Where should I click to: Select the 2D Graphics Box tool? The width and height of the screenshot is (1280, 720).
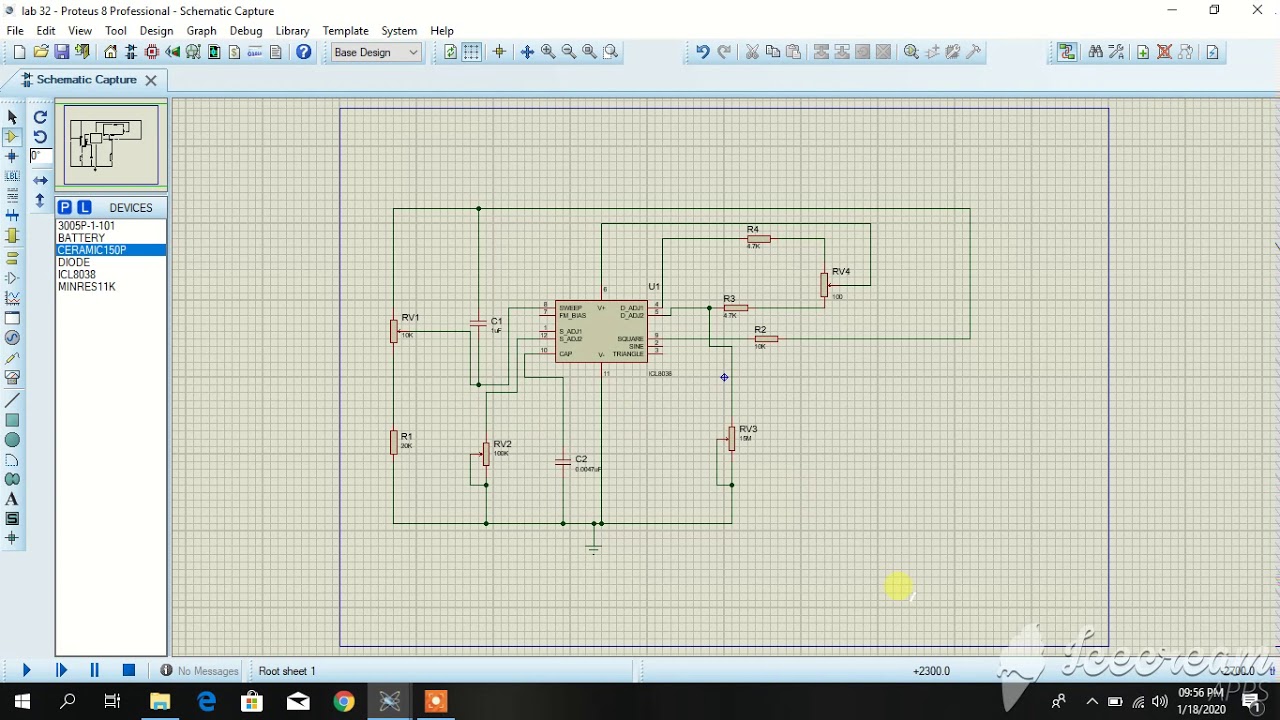click(x=12, y=420)
